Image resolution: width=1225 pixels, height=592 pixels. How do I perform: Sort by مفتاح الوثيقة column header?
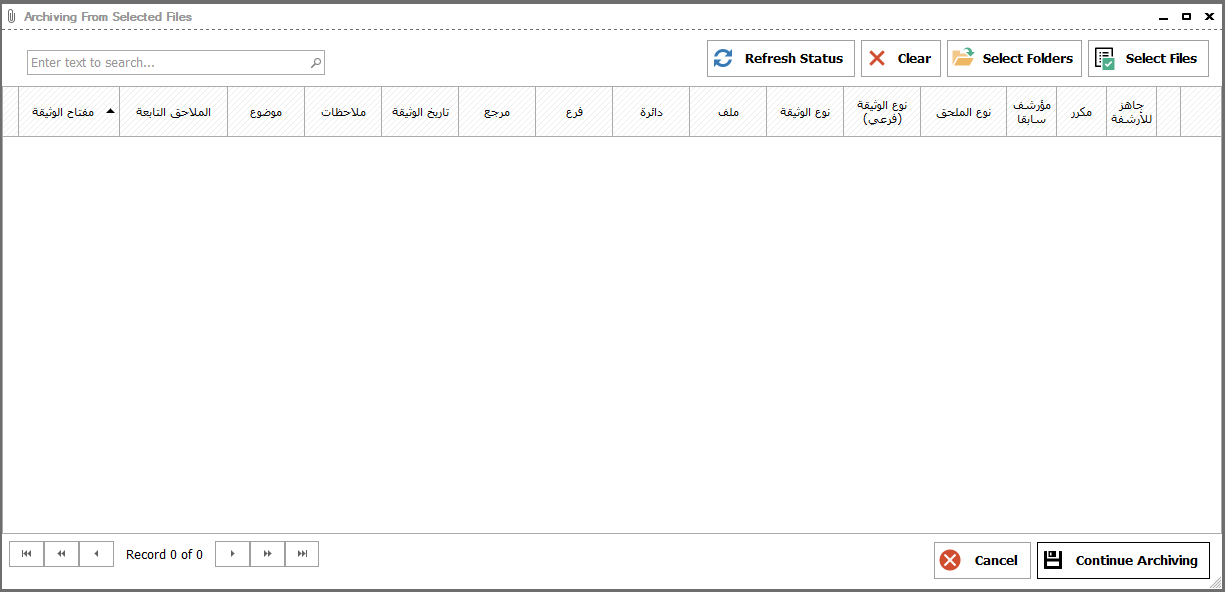[x=69, y=111]
